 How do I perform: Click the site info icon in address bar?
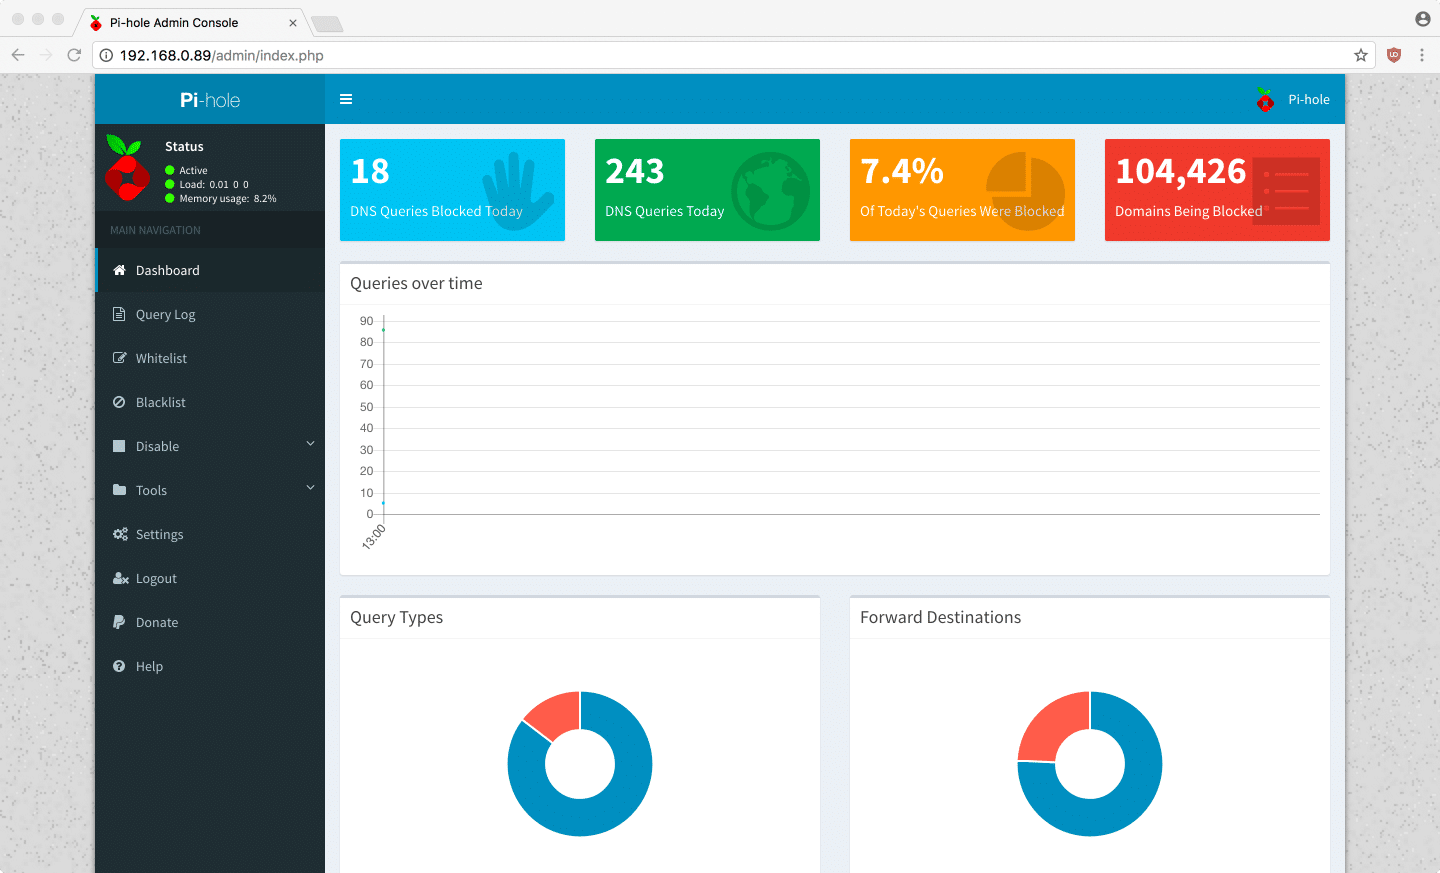(x=106, y=55)
